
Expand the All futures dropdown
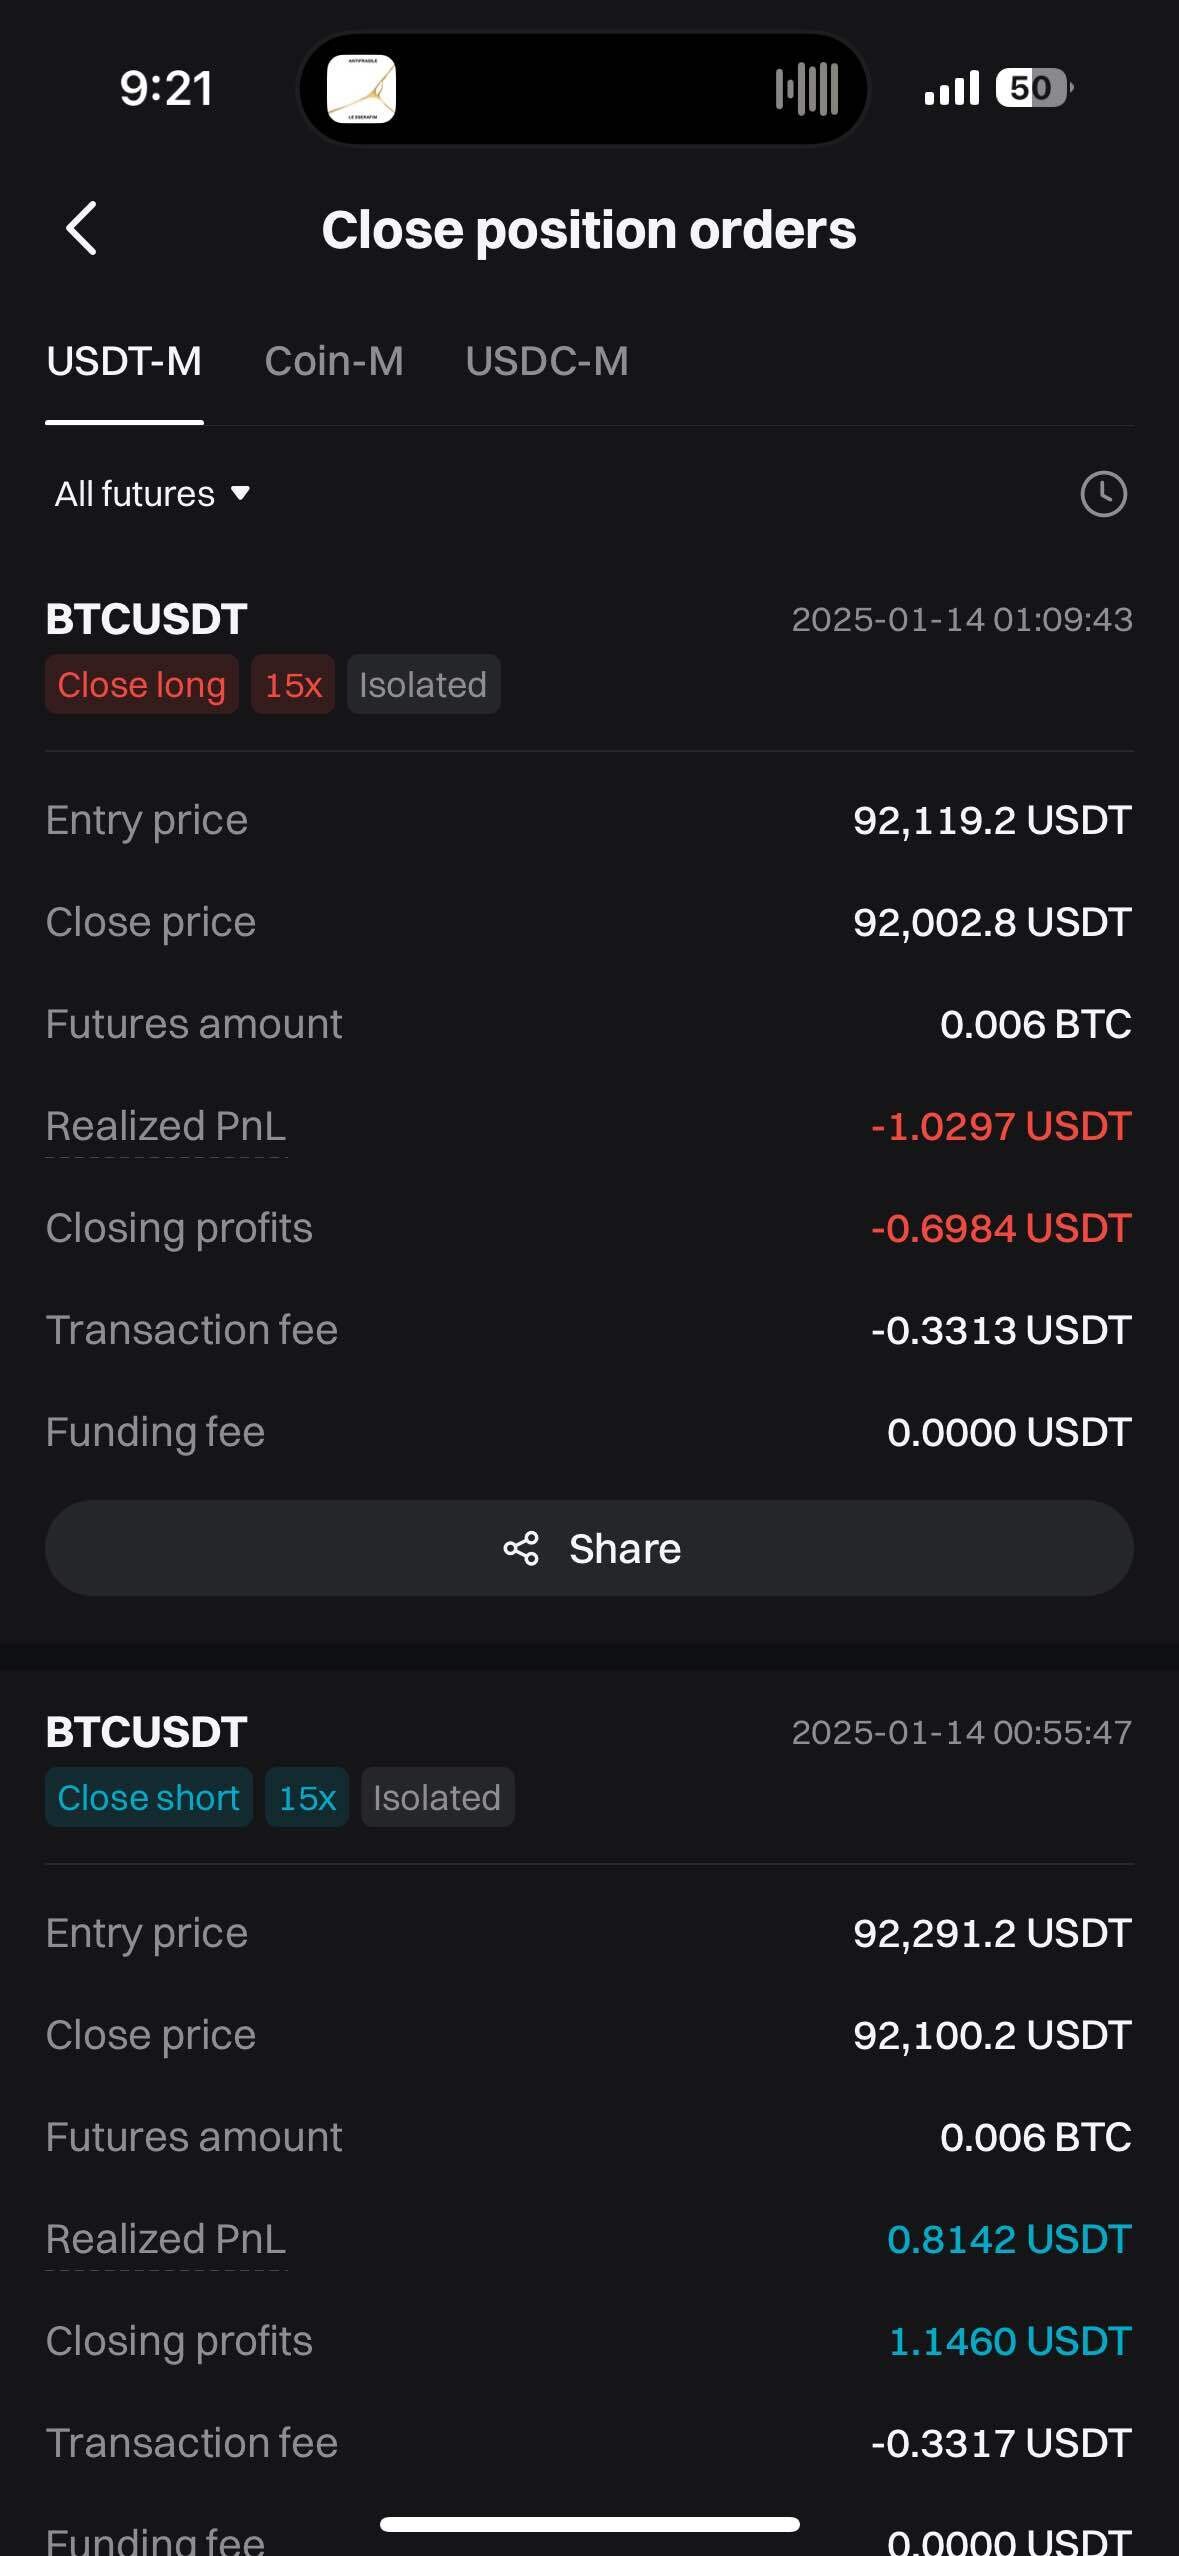click(x=152, y=494)
